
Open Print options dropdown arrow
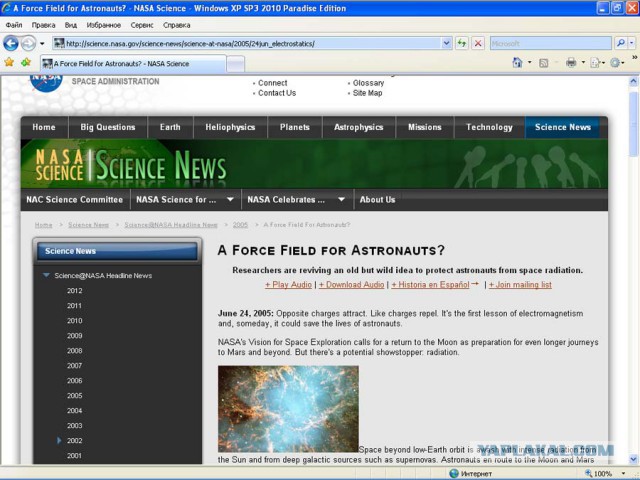(x=583, y=62)
